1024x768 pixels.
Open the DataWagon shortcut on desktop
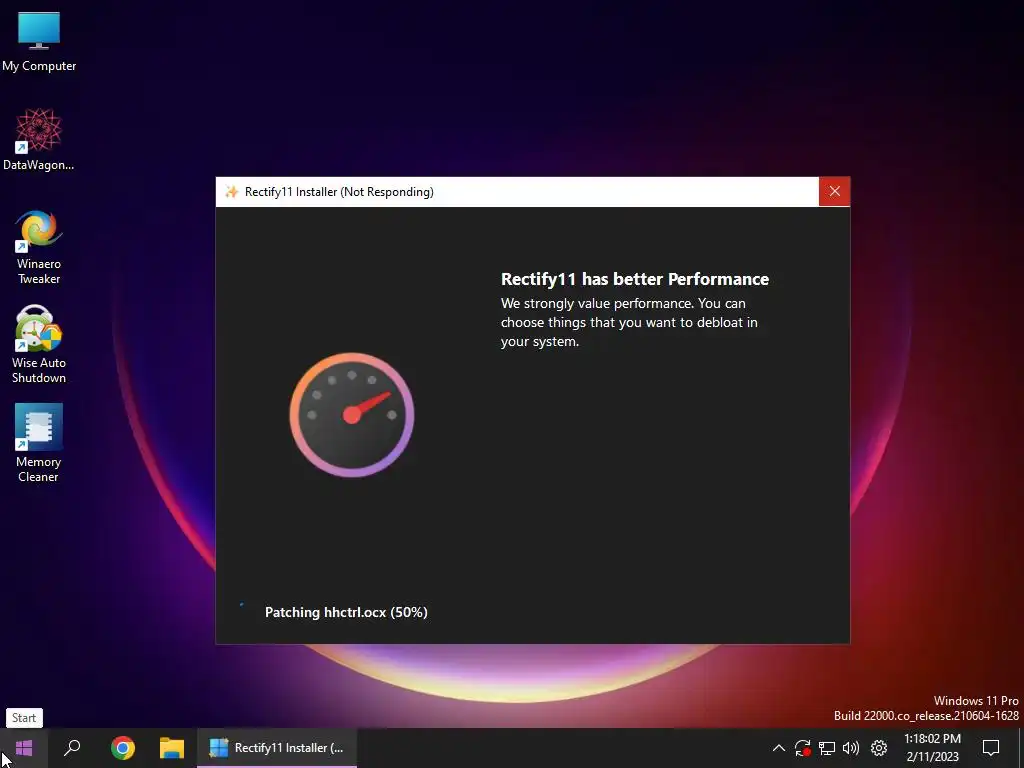39,139
